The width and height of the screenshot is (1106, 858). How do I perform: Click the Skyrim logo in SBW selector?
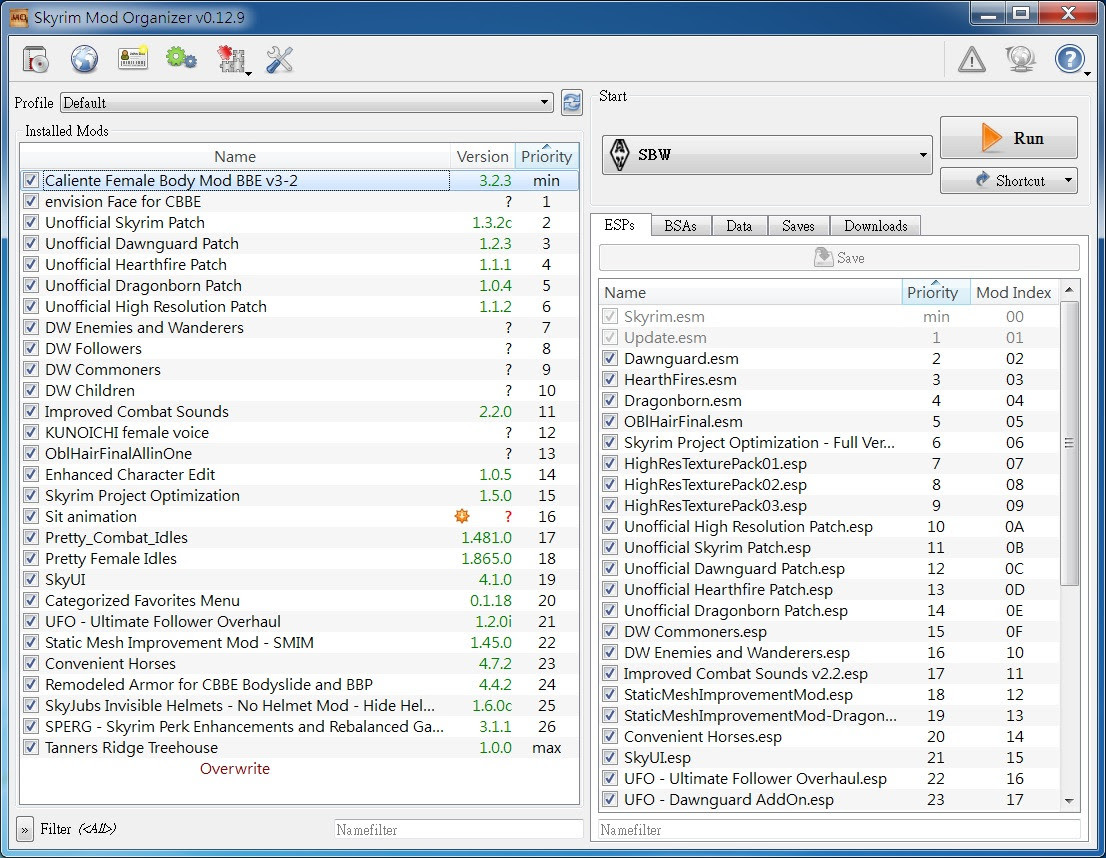[619, 155]
